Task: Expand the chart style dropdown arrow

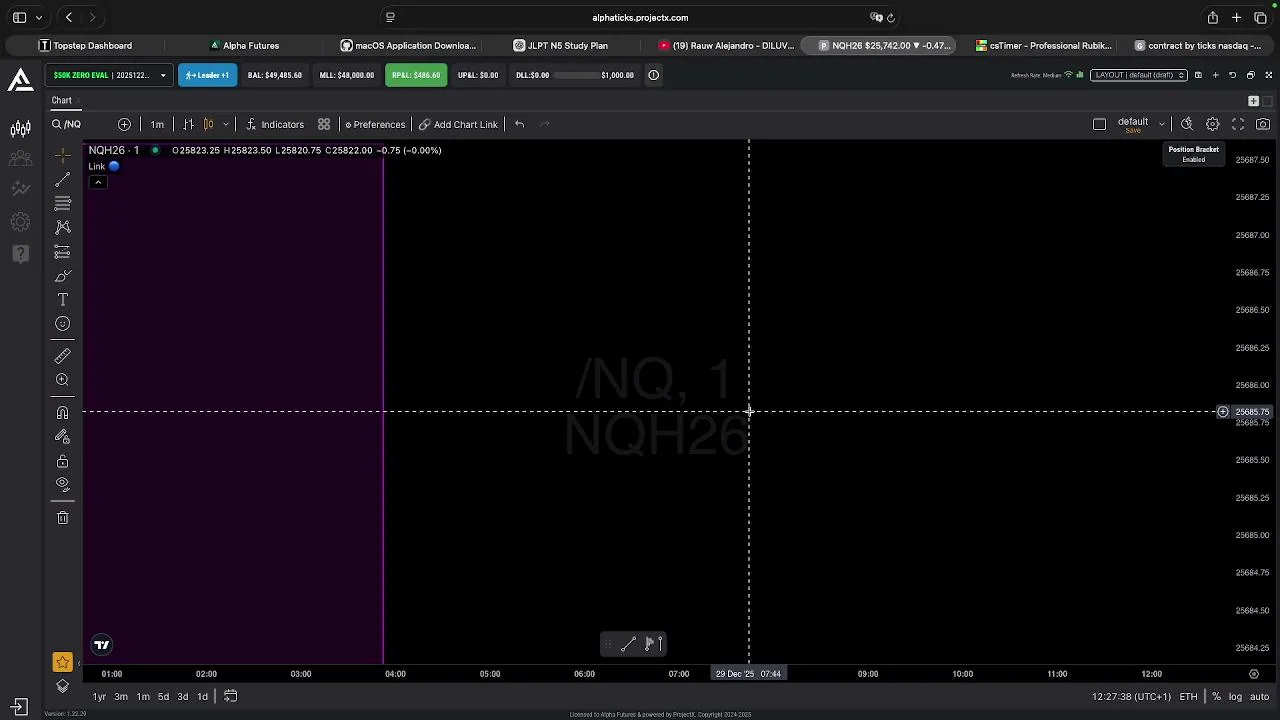Action: [226, 124]
